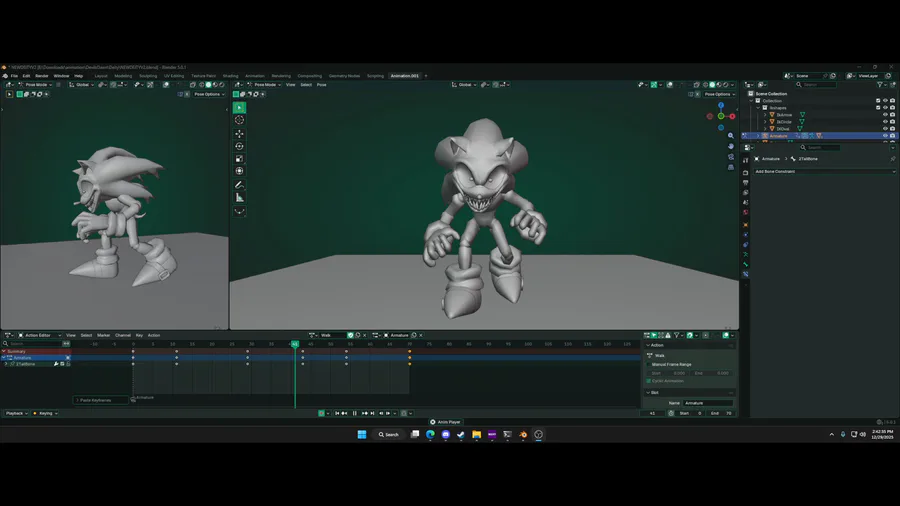
Task: Switch to the Shading workspace tab
Action: tap(230, 76)
